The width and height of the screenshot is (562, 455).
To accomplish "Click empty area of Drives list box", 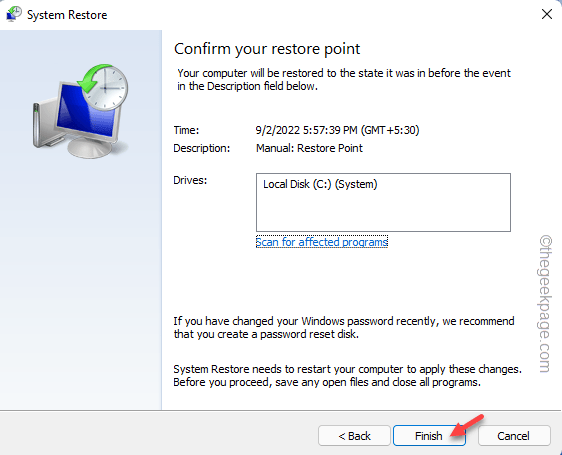I will pos(383,213).
